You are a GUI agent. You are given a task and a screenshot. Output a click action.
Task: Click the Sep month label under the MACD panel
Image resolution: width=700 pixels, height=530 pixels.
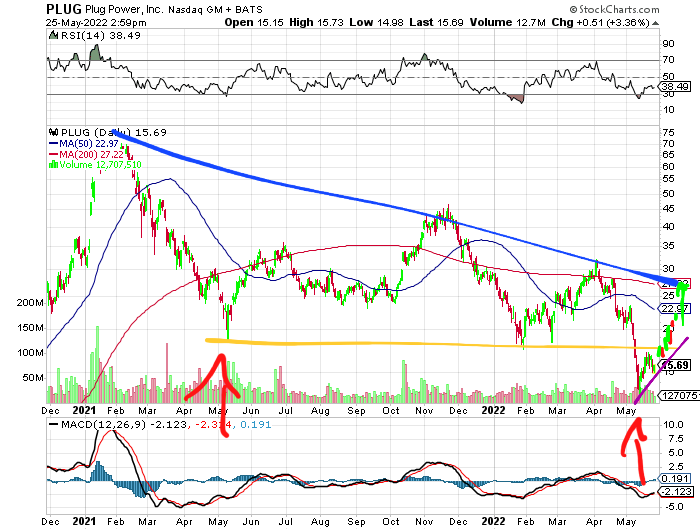(356, 521)
